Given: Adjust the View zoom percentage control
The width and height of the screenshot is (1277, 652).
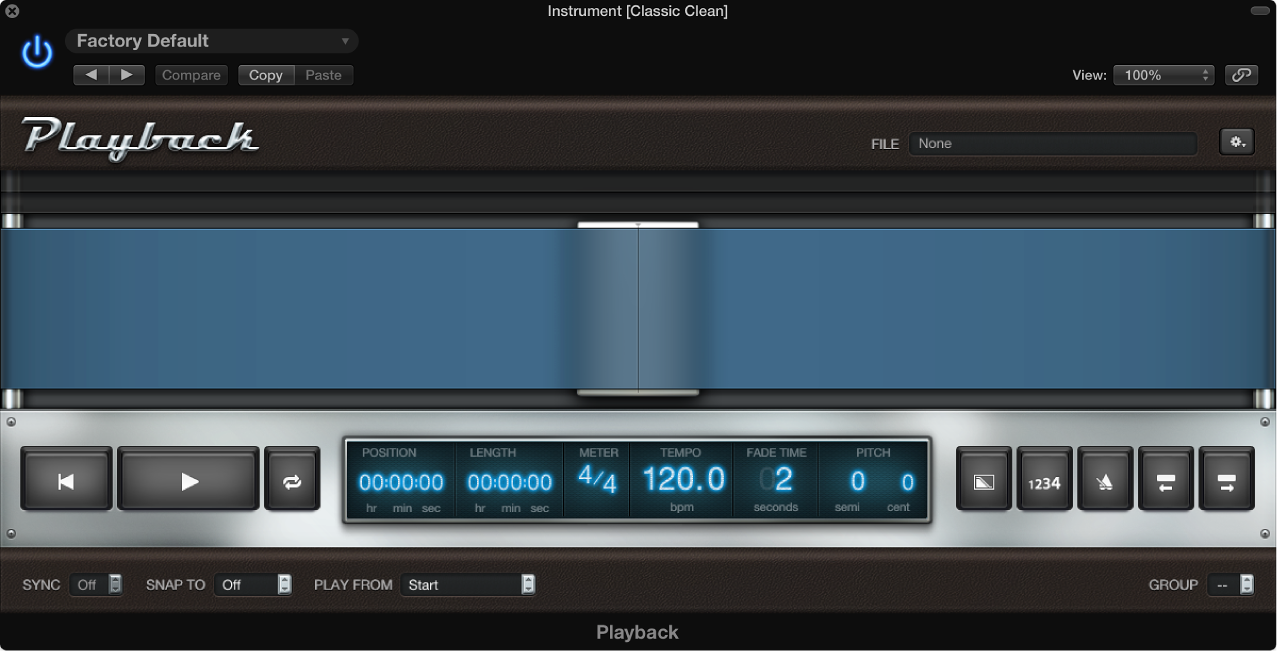Looking at the screenshot, I should coord(1163,74).
